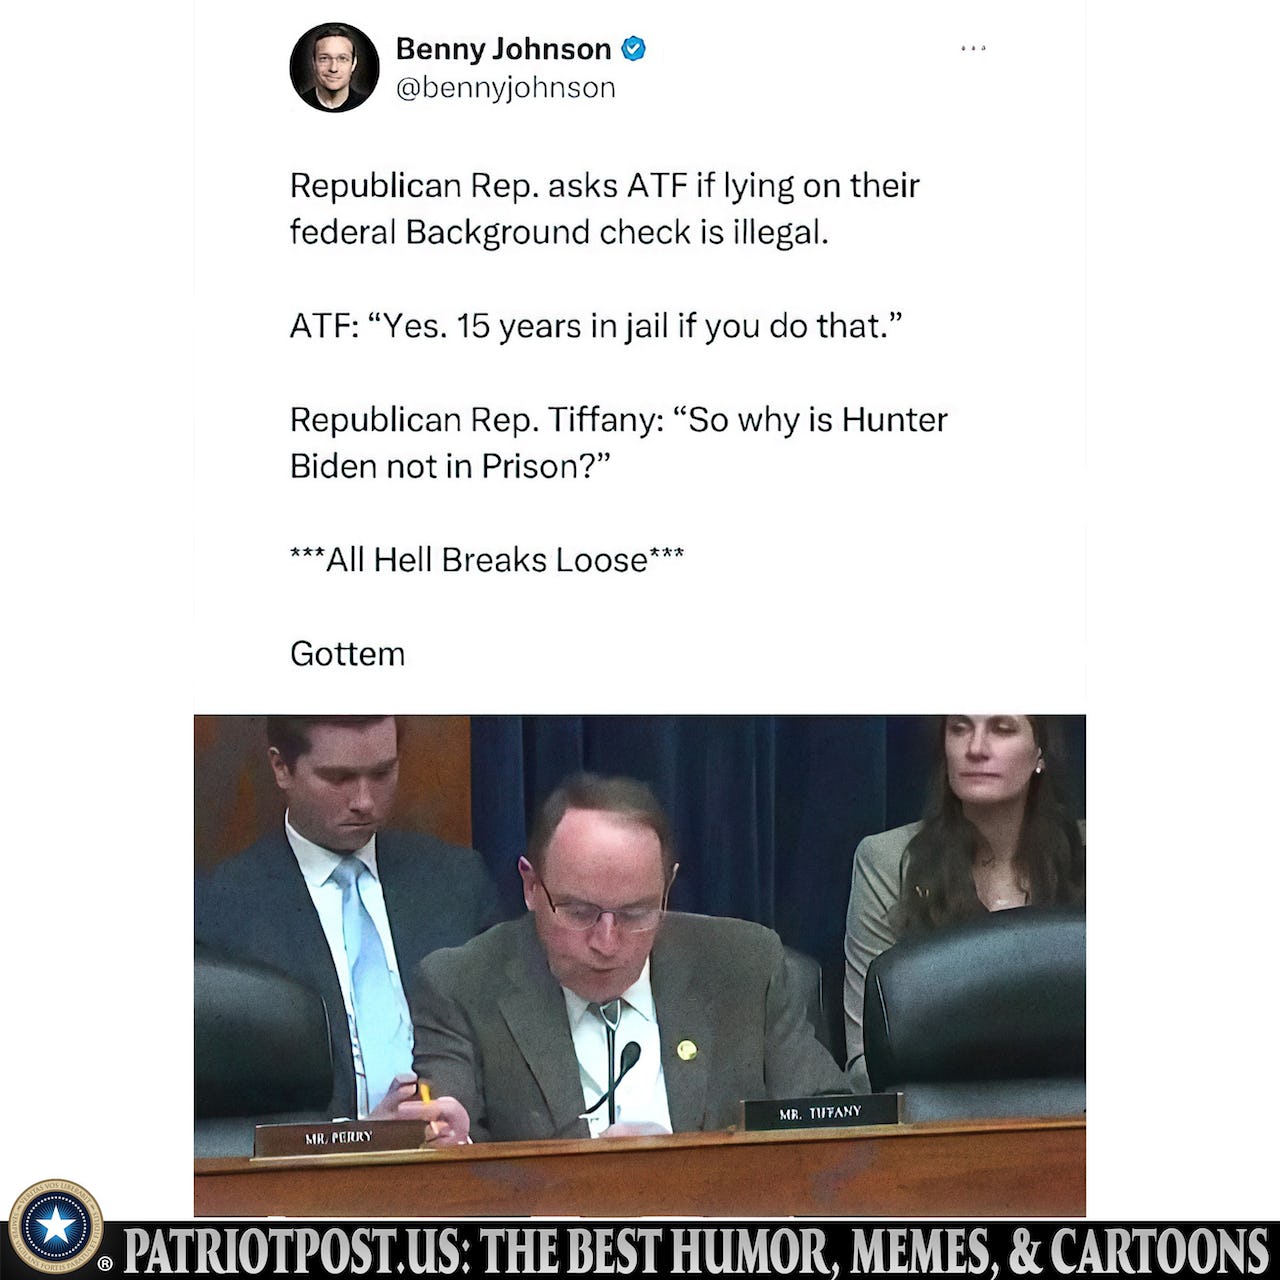Open the three-dot tweet options menu
This screenshot has width=1280, height=1280.
point(973,48)
